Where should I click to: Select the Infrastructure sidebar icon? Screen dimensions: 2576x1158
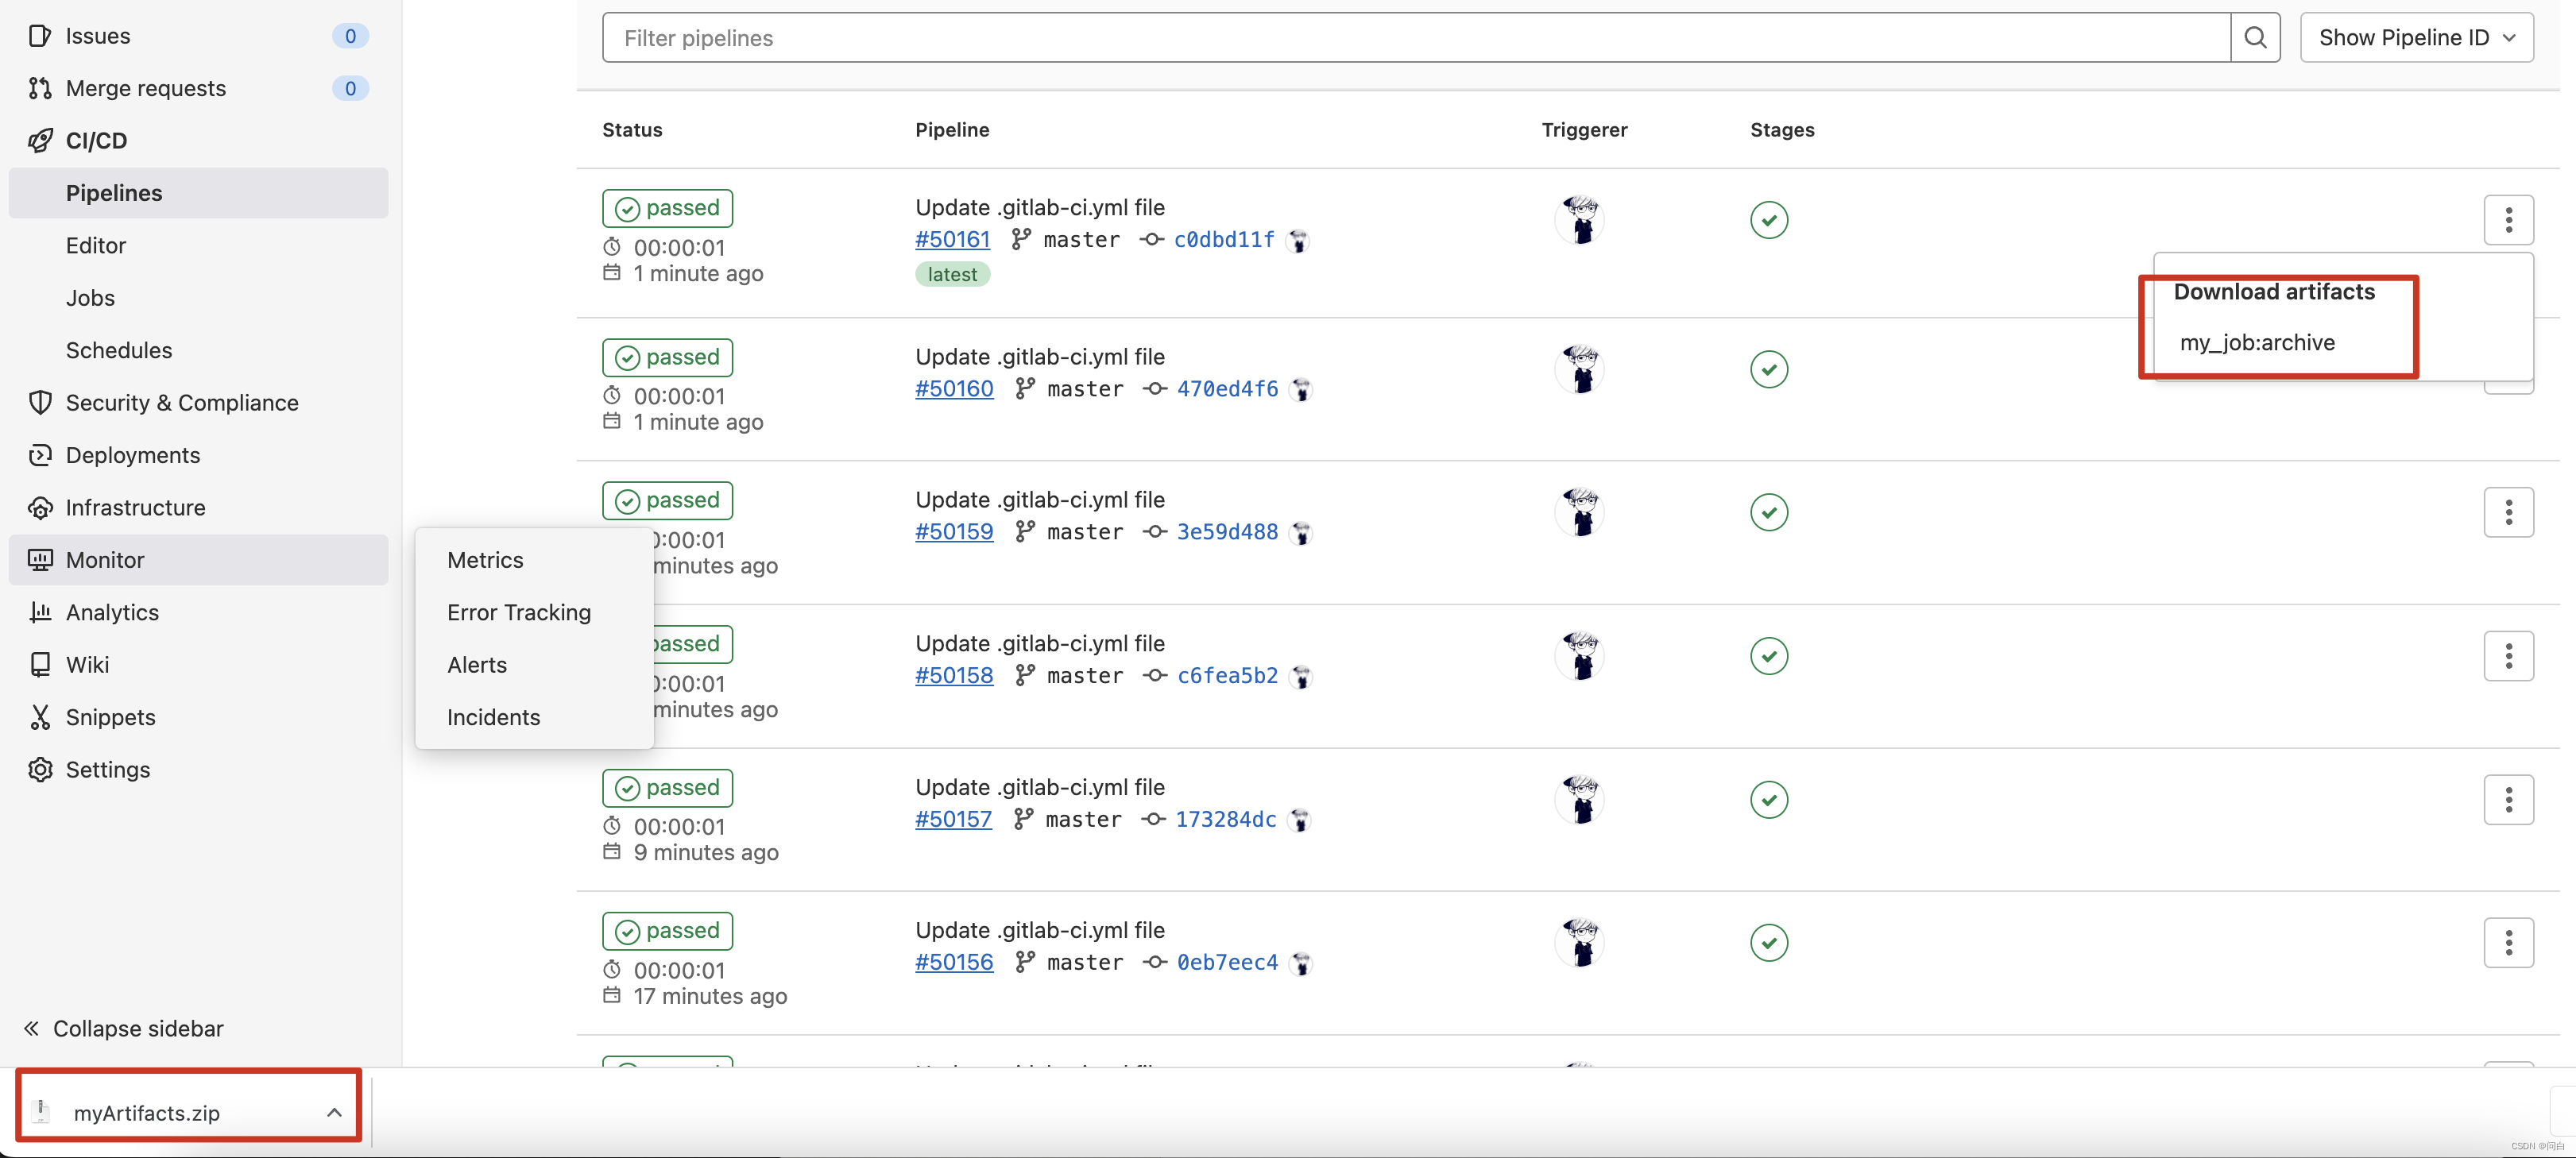(40, 507)
